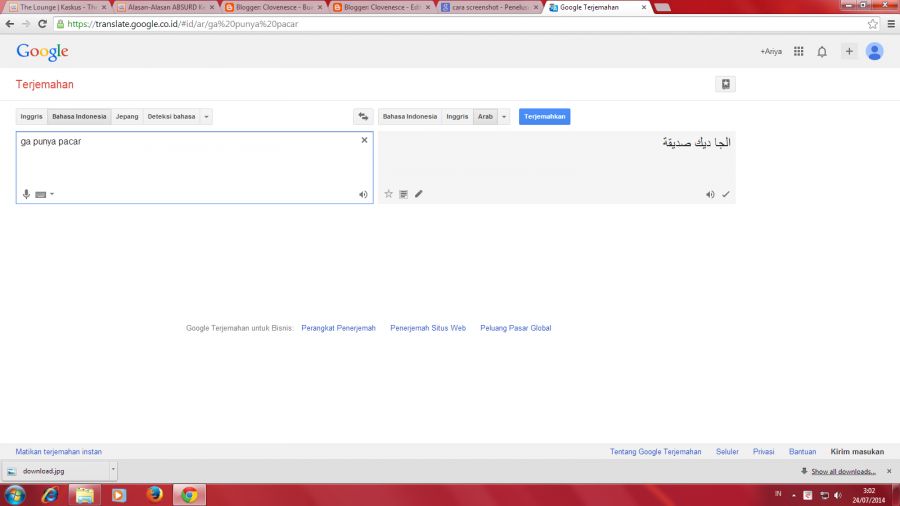Reload the page
The image size is (900, 506).
(42, 24)
